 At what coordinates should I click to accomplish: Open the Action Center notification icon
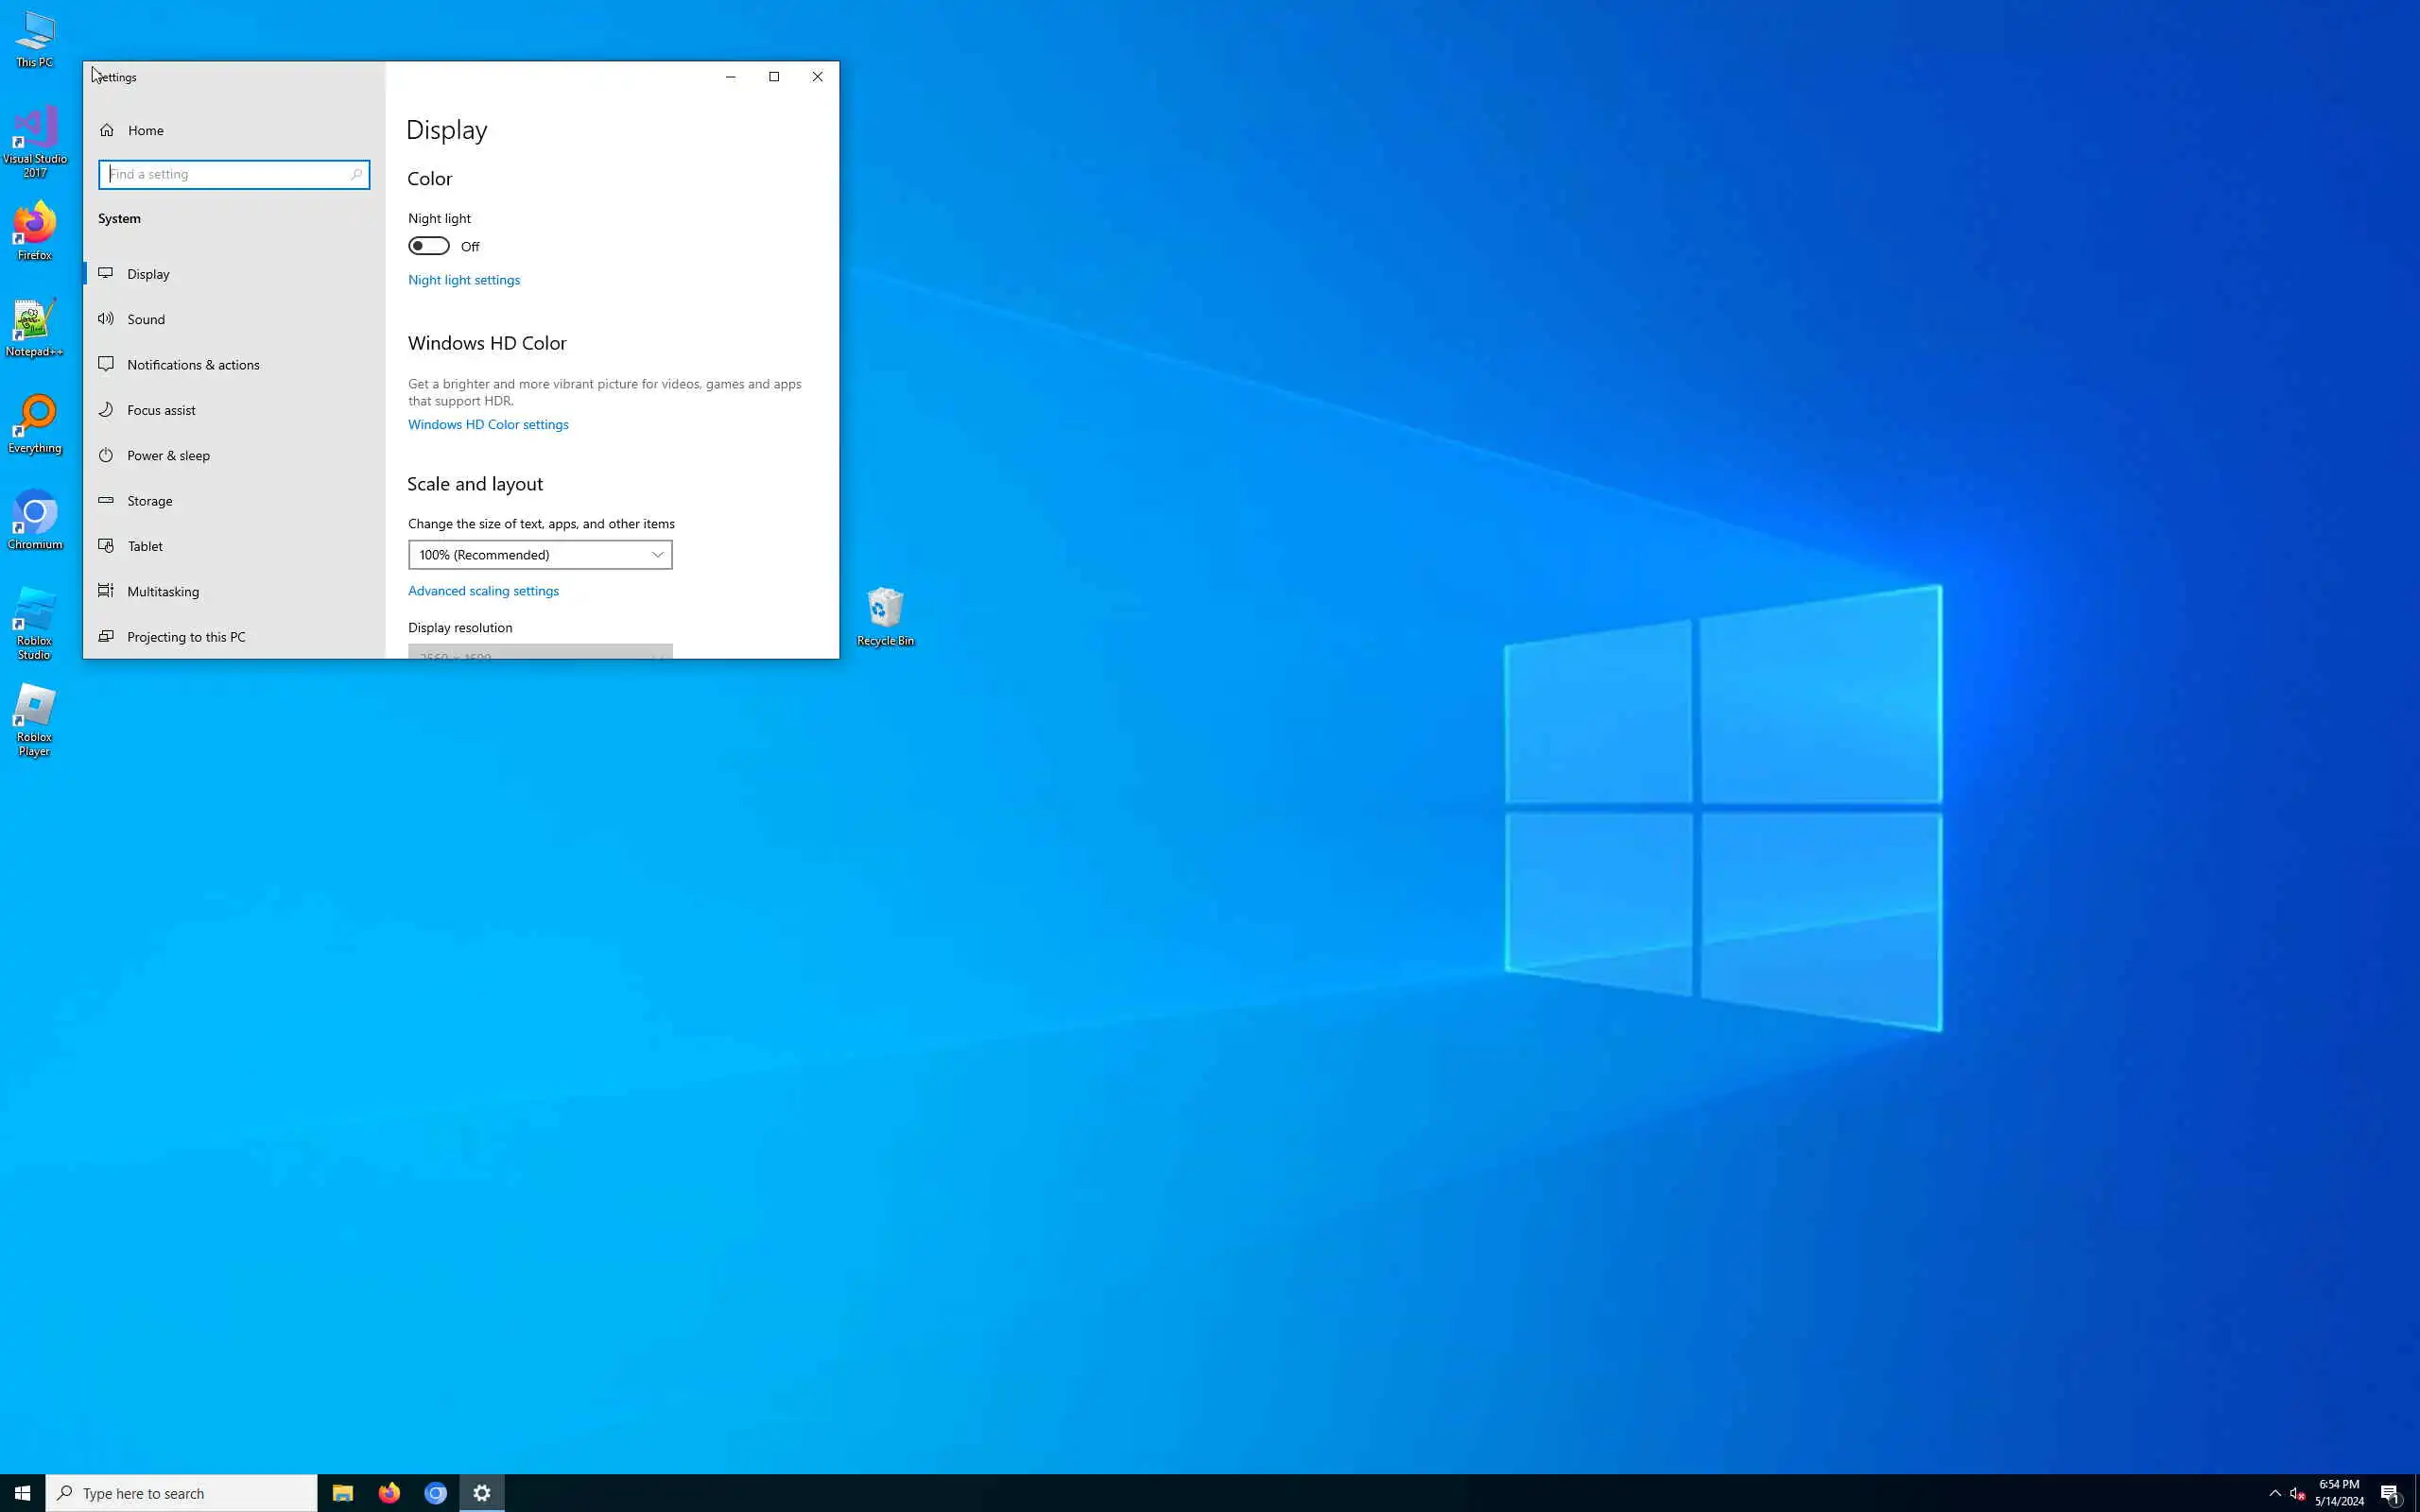tap(2390, 1493)
